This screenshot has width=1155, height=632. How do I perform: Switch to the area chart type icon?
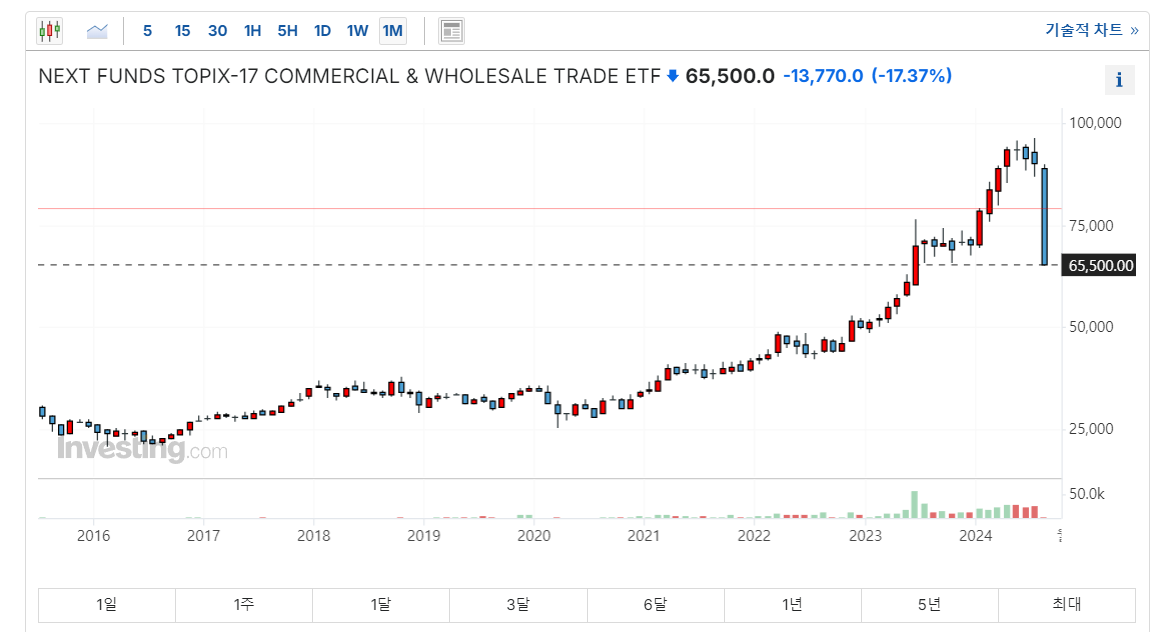97,31
